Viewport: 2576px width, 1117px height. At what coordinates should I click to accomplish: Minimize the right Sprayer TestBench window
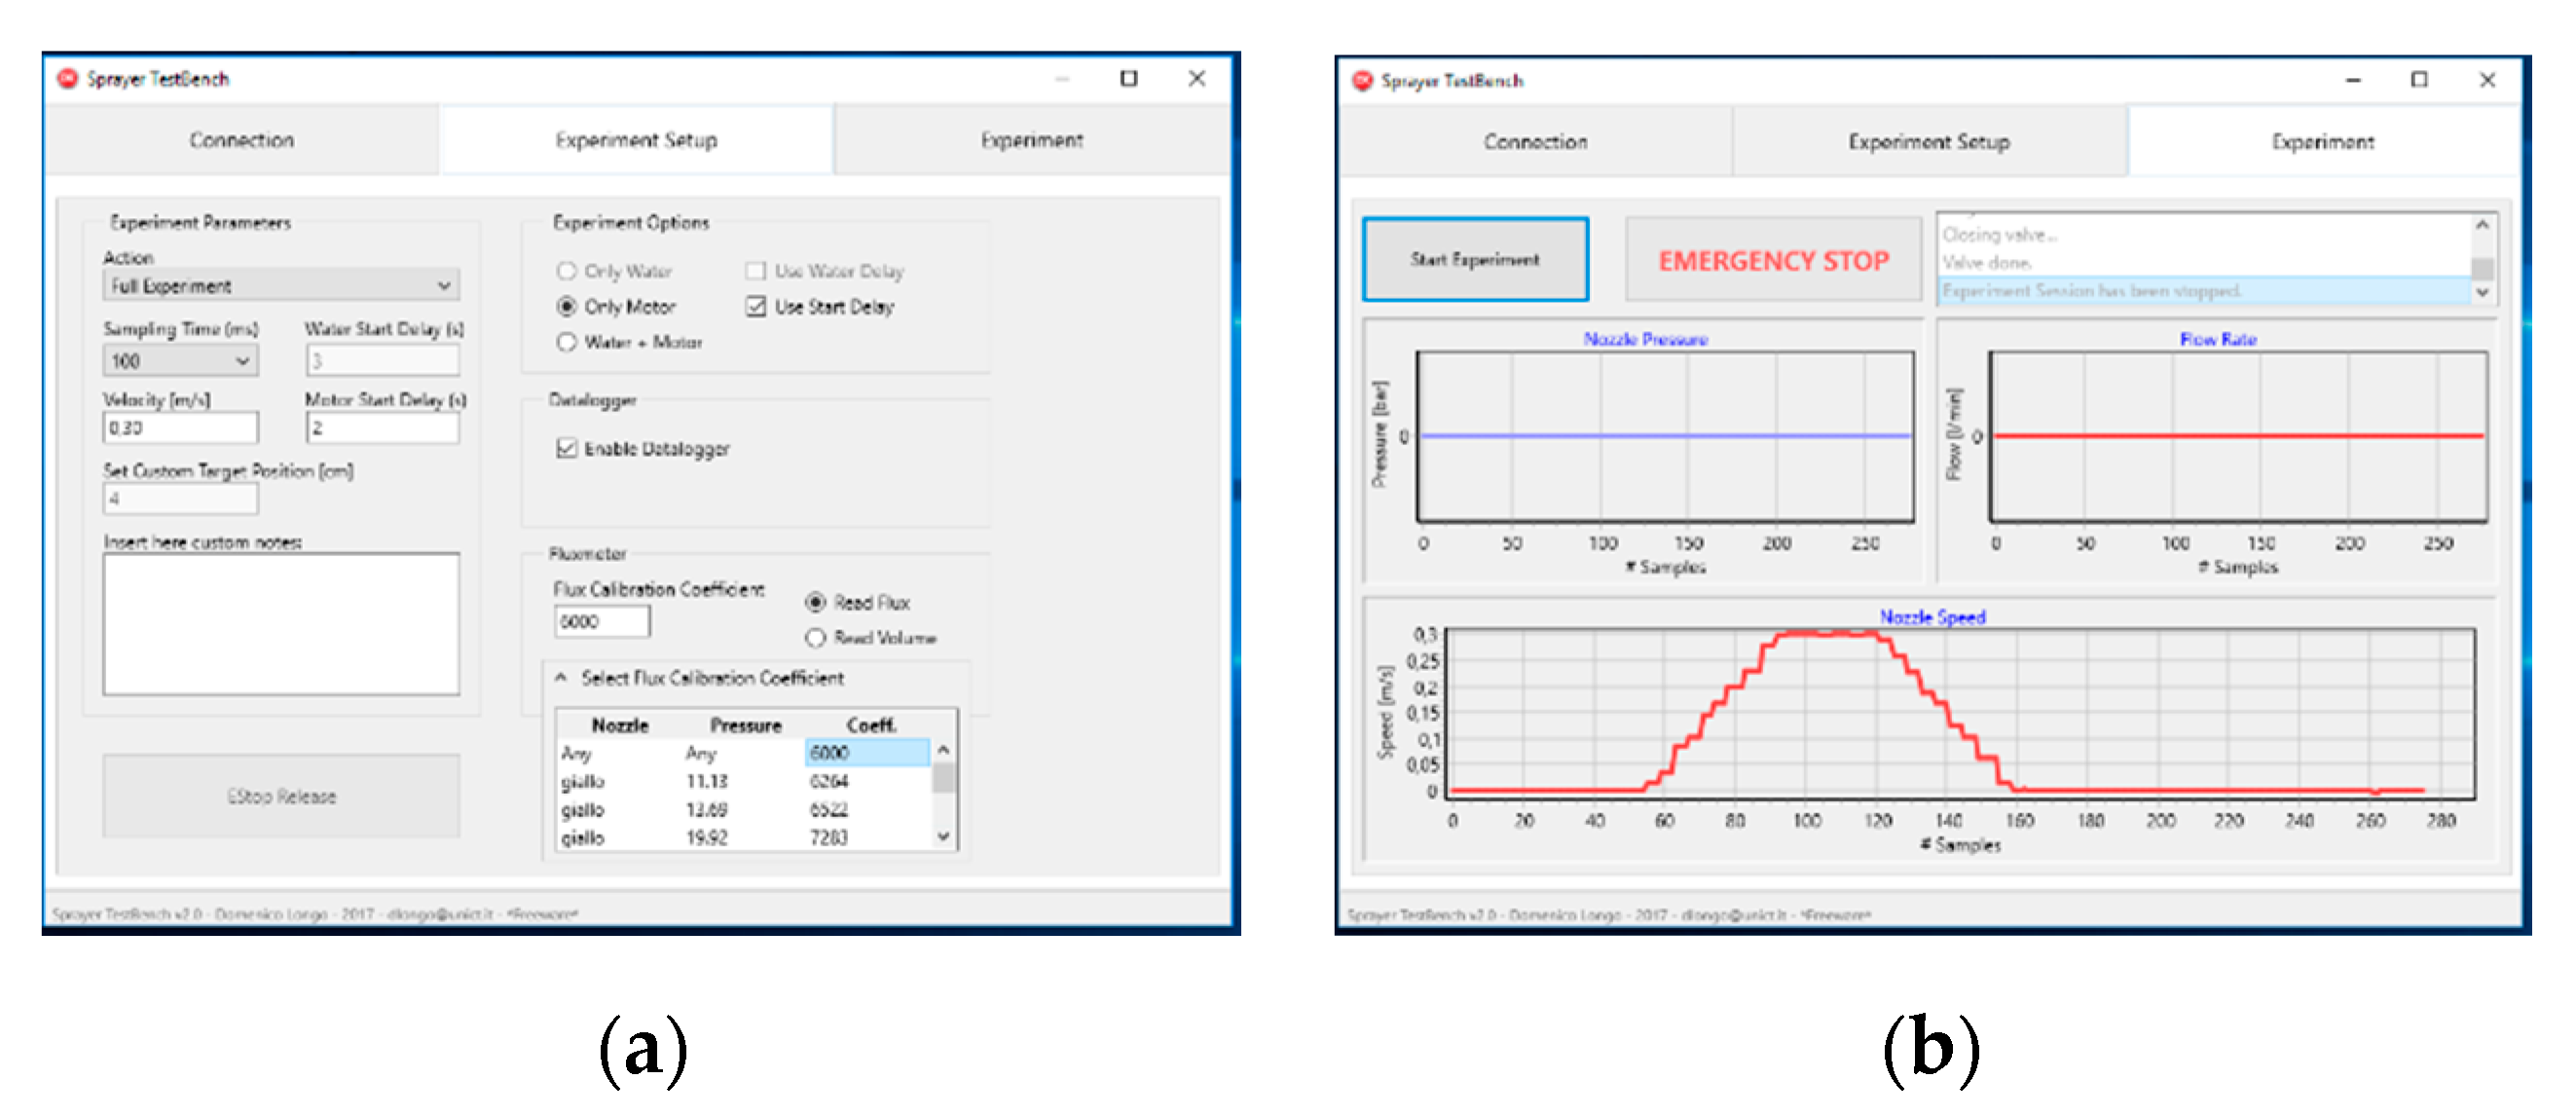(2353, 81)
